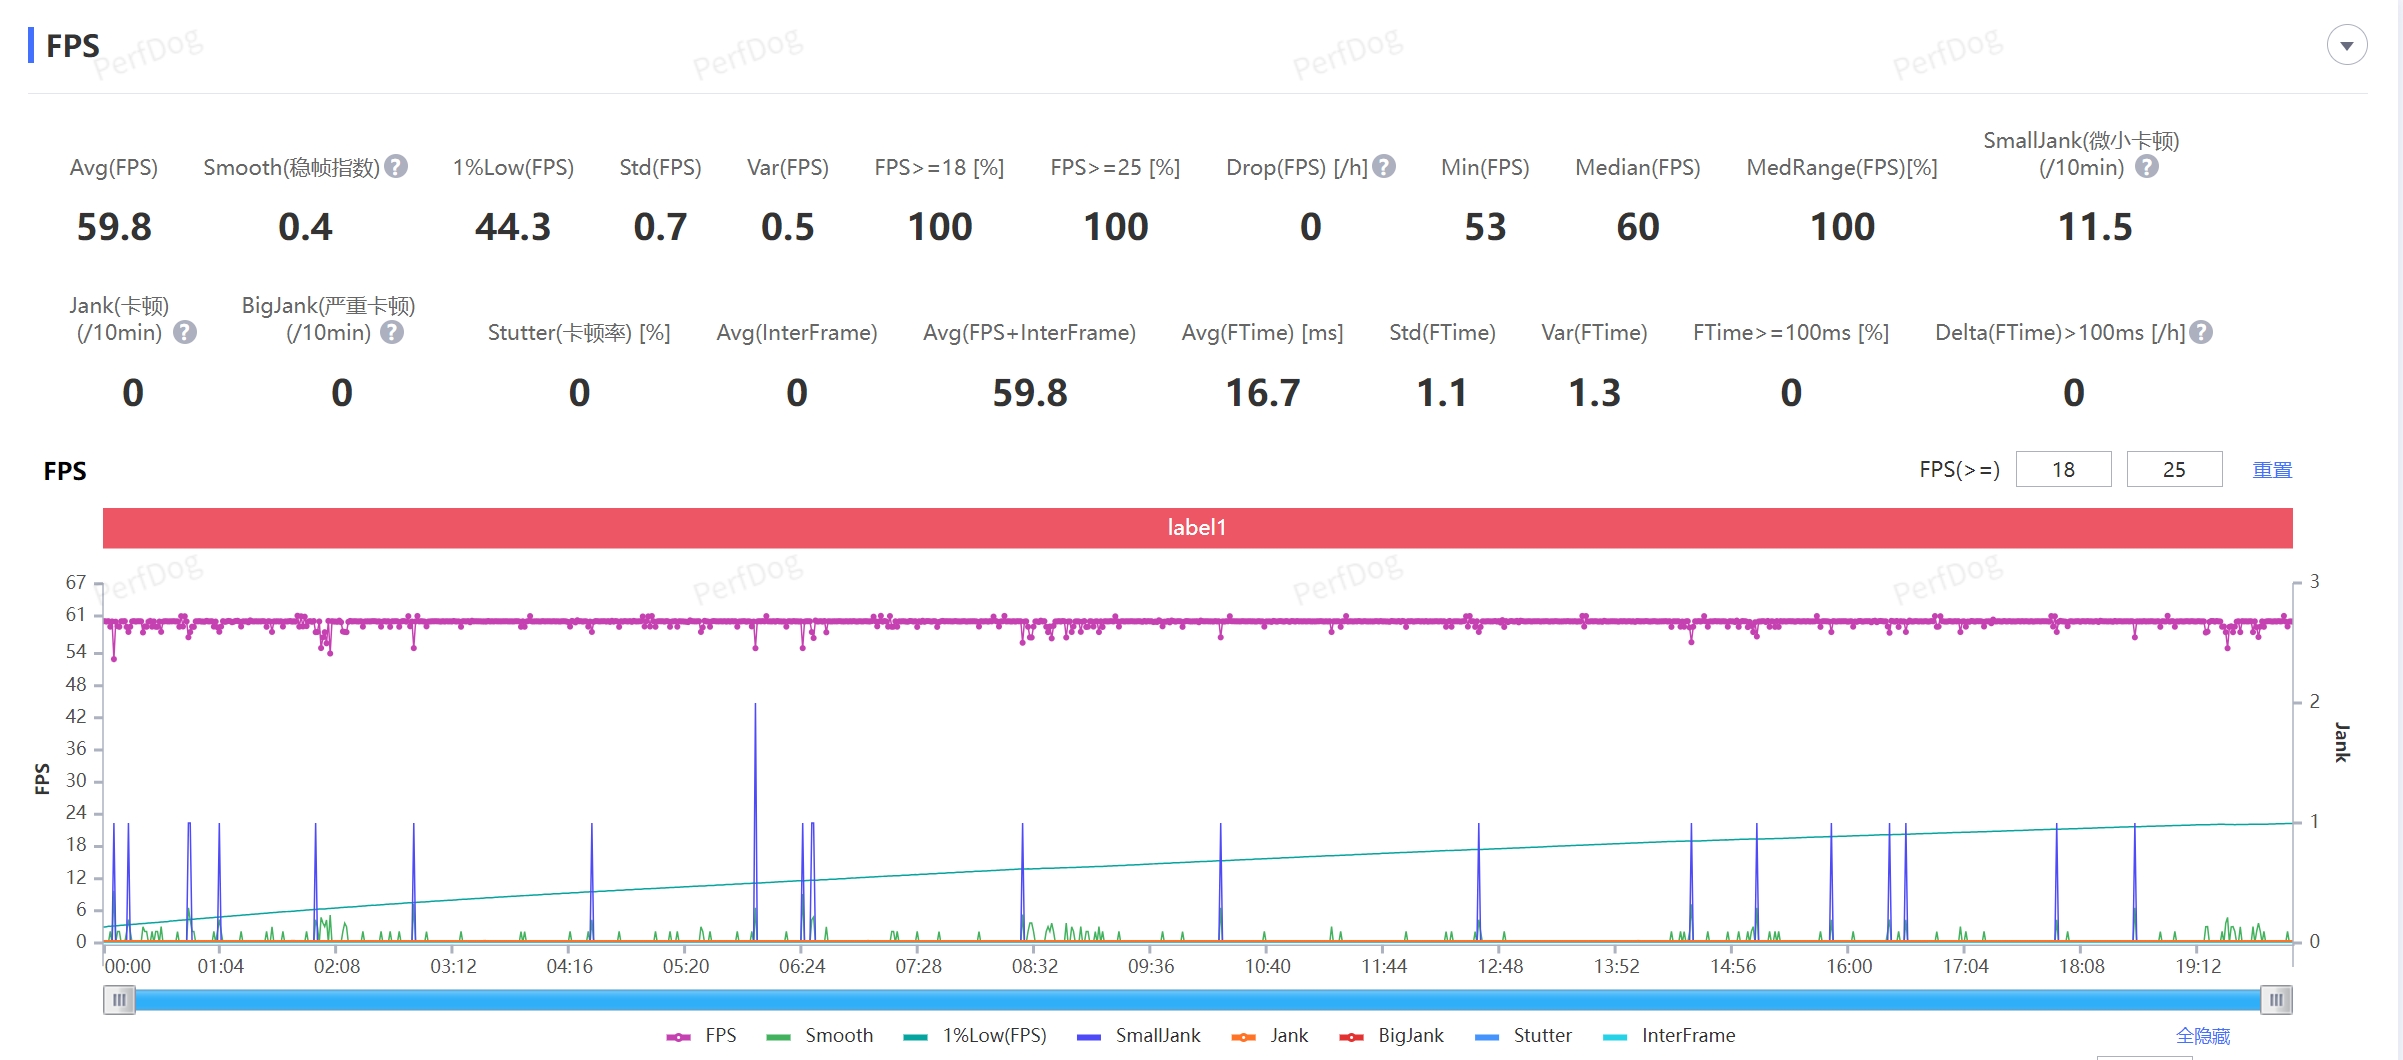Click the 重置 reset link
Screen dimensions: 2403x1060
(2271, 470)
